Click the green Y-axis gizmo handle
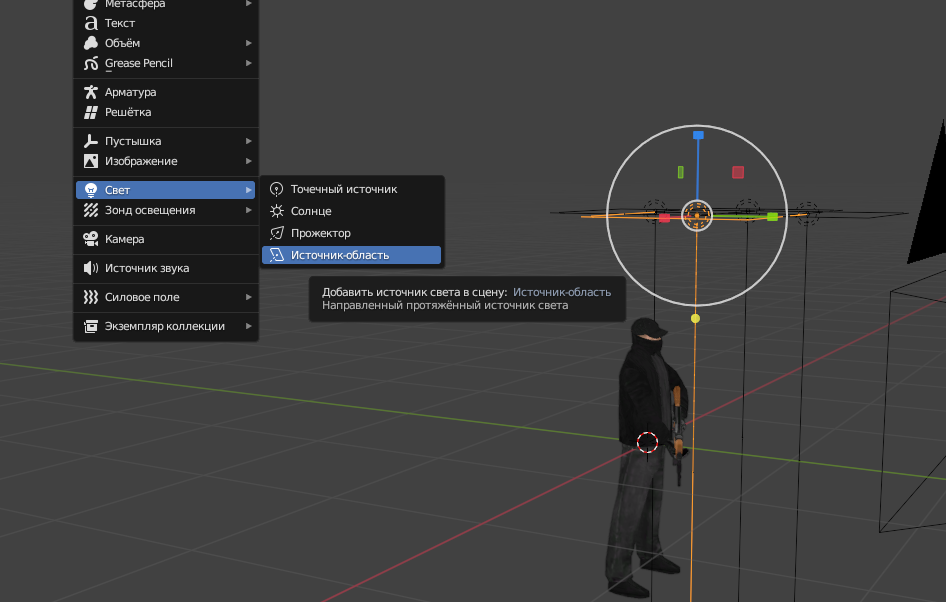946x602 pixels. 772,216
